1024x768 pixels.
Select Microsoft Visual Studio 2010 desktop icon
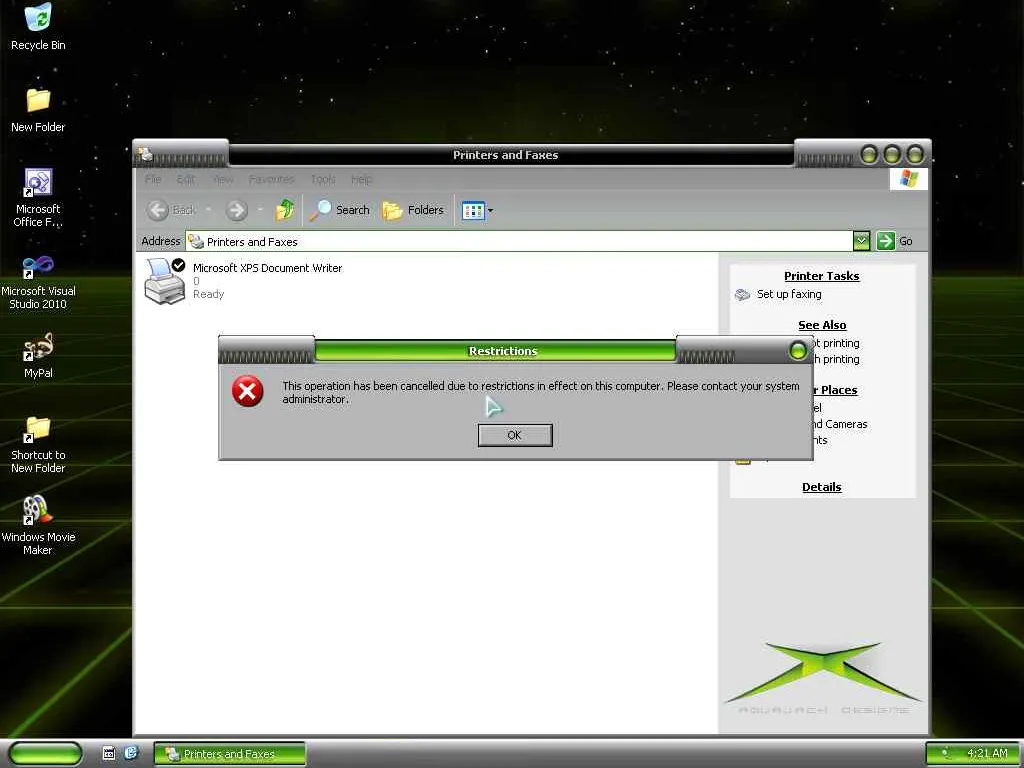38,282
